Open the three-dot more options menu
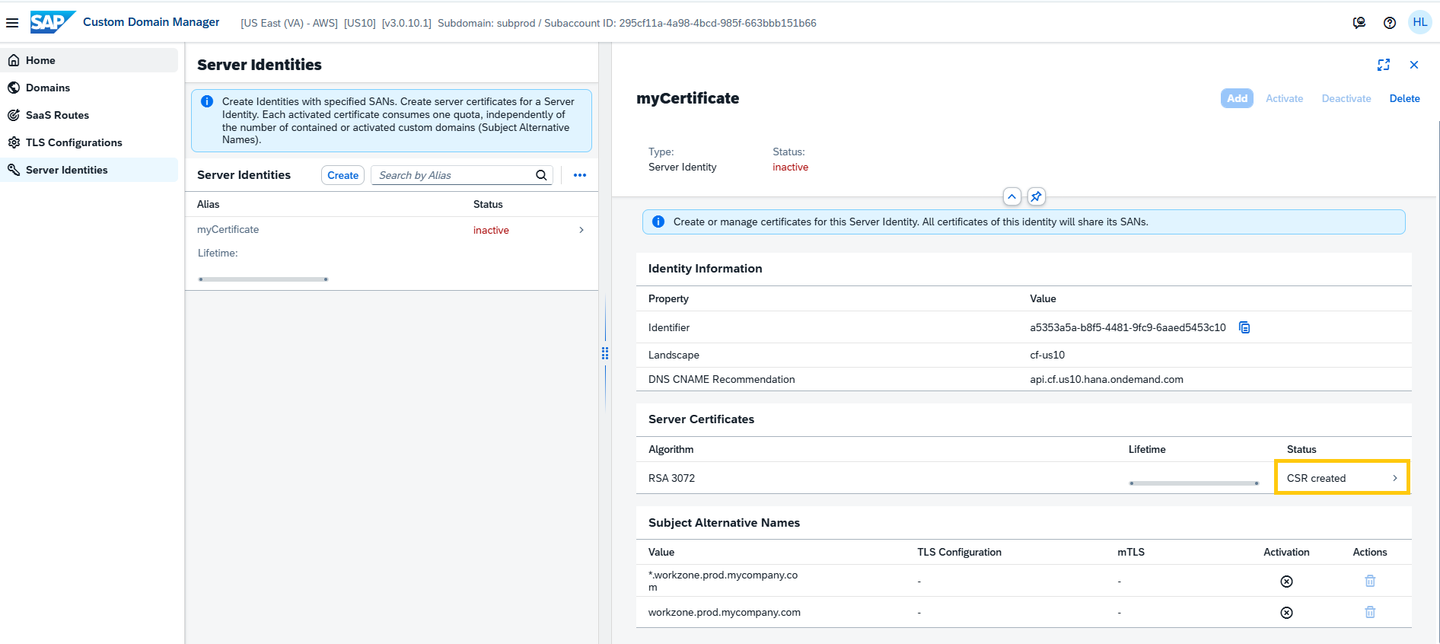This screenshot has width=1440, height=644. [579, 175]
